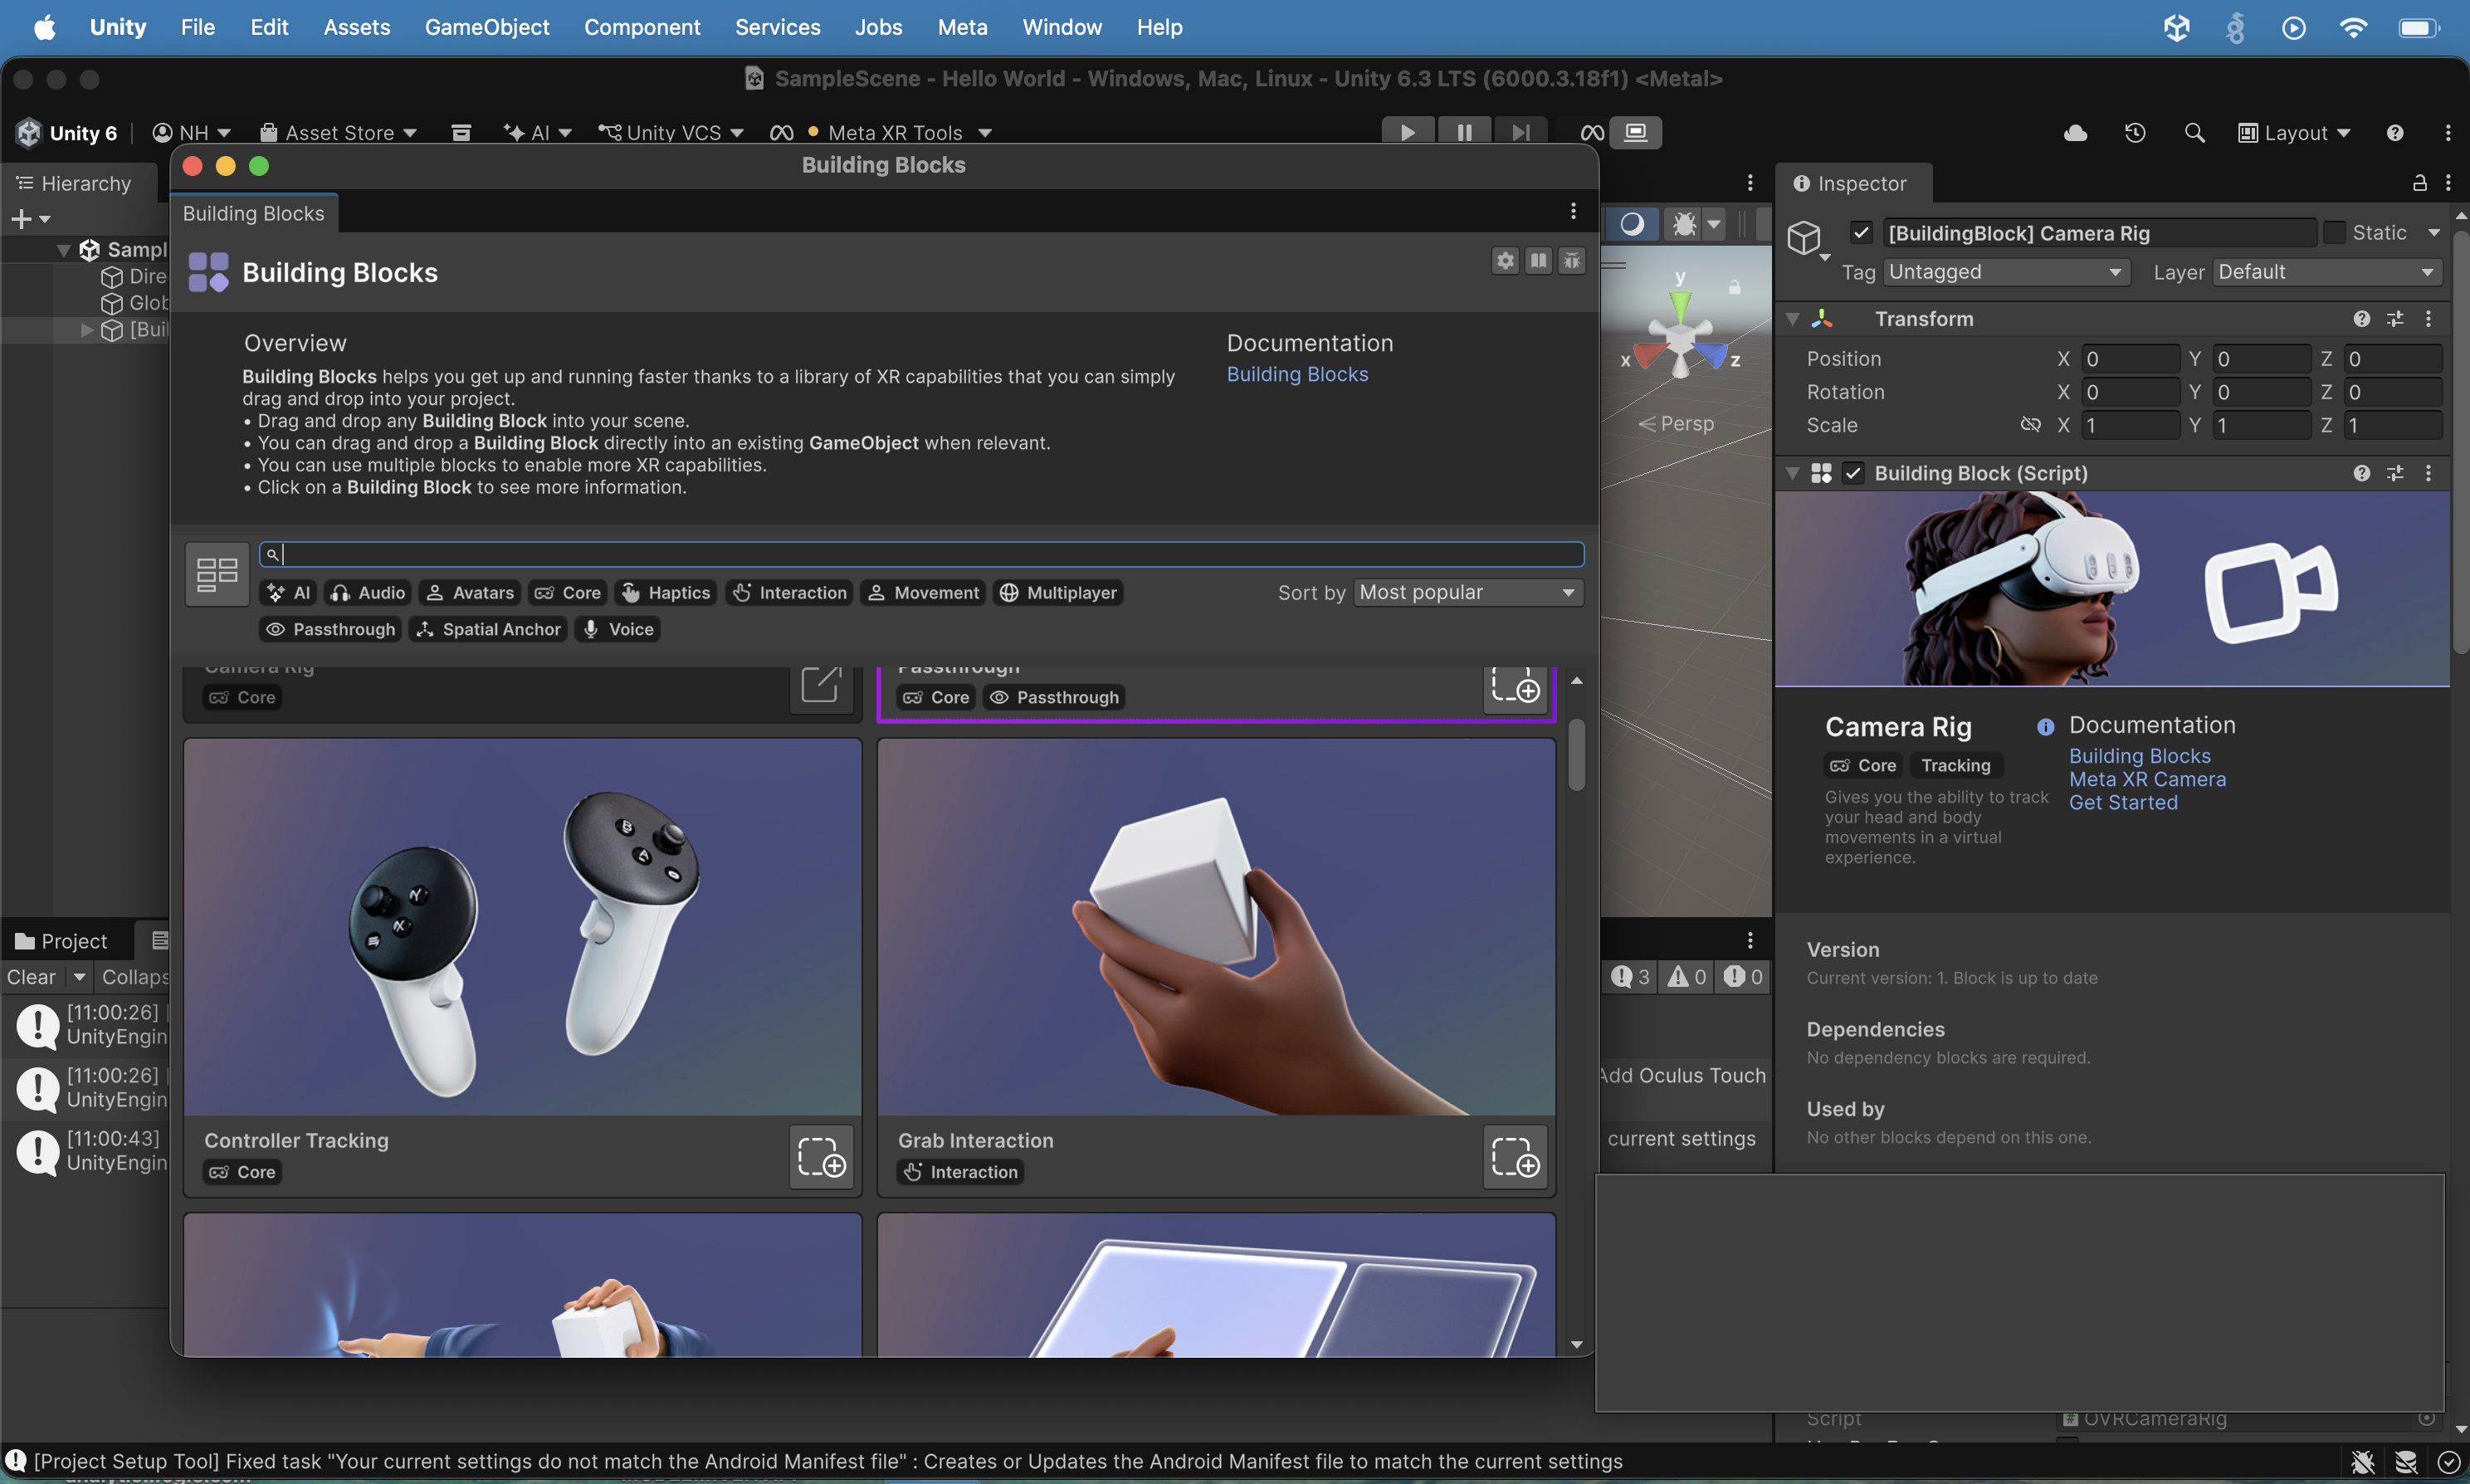
Task: Click the Camera Rig card select-in-scene icon
Action: point(821,687)
